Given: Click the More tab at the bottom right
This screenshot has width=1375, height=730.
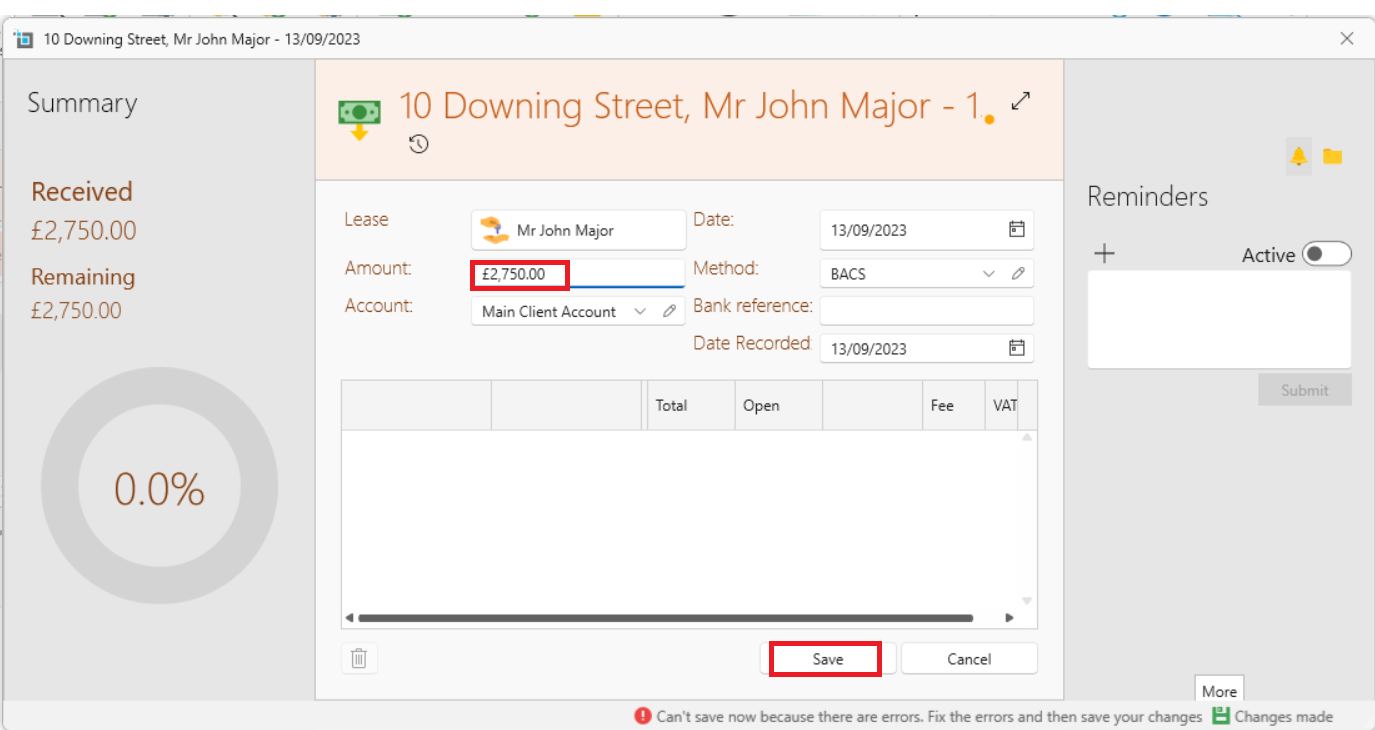Looking at the screenshot, I should point(1219,691).
